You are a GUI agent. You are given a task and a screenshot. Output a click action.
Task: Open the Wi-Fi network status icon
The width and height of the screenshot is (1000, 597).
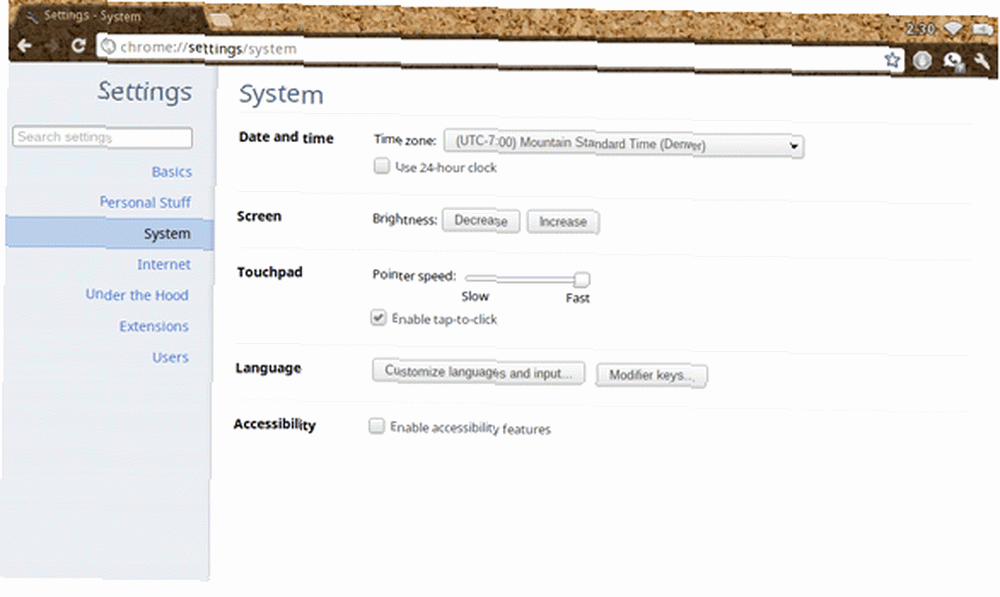953,29
